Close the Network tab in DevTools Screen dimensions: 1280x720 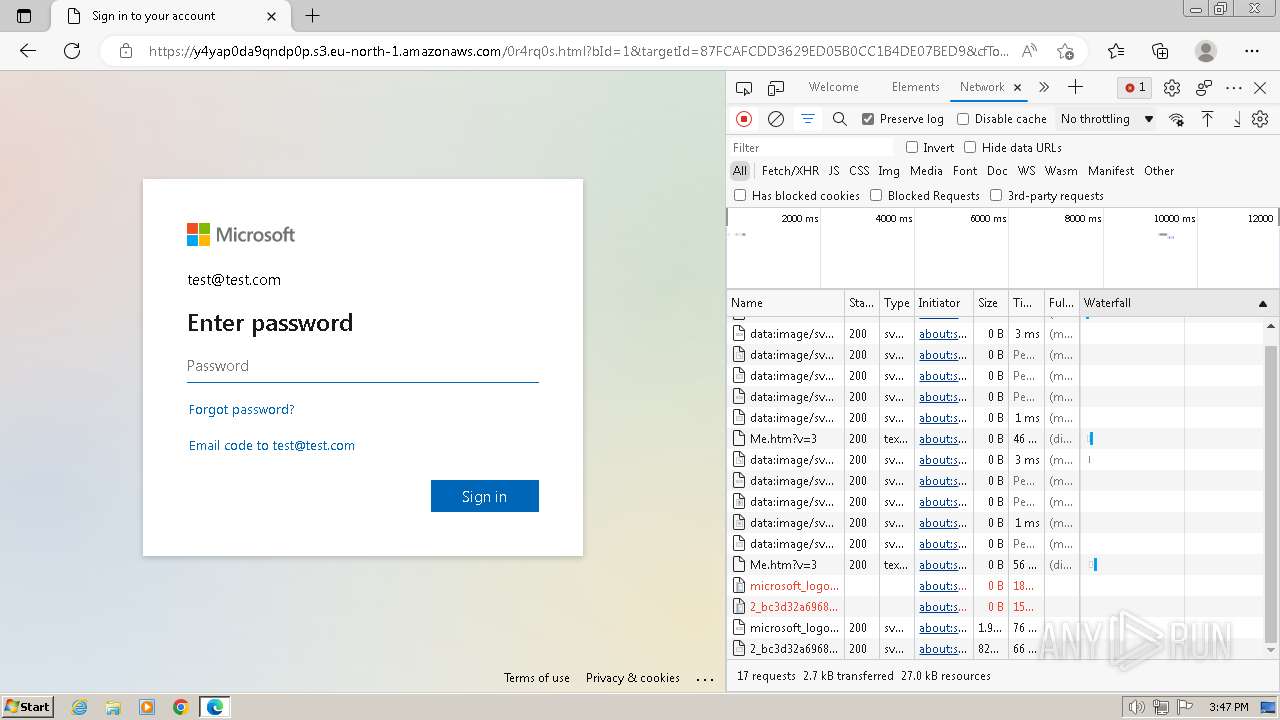(1017, 87)
